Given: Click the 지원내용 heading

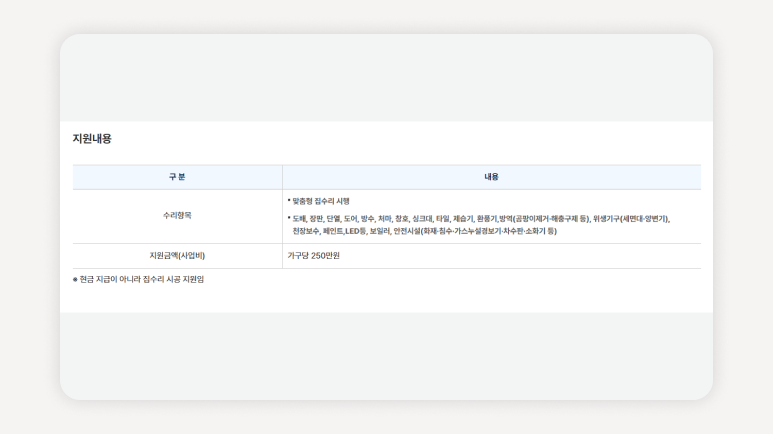Looking at the screenshot, I should 92,139.
